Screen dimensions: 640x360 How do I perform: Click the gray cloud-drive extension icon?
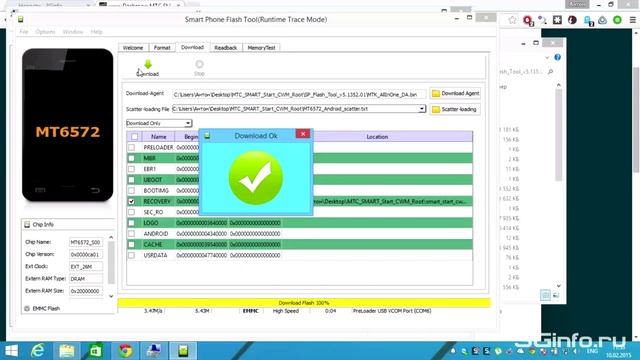point(602,20)
